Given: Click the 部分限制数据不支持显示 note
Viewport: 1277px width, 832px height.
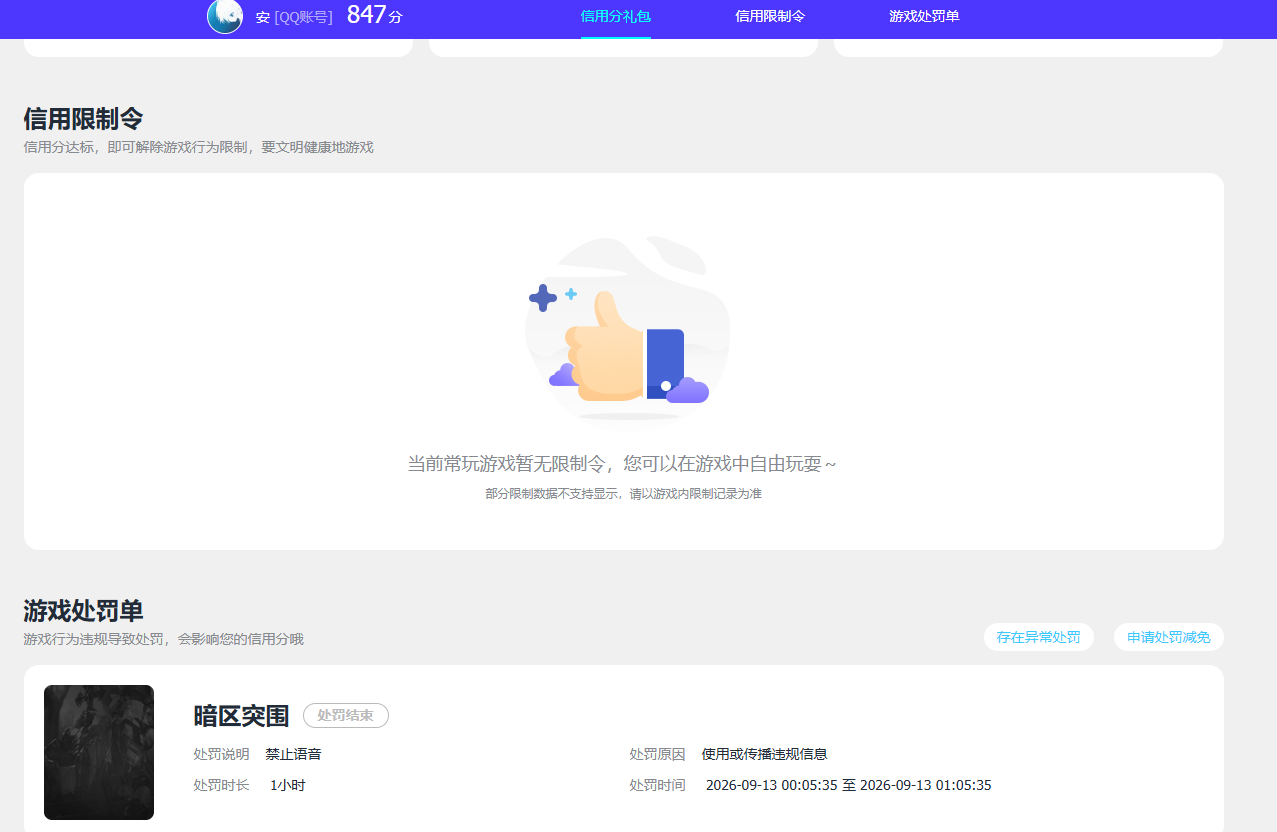Looking at the screenshot, I should [x=623, y=494].
